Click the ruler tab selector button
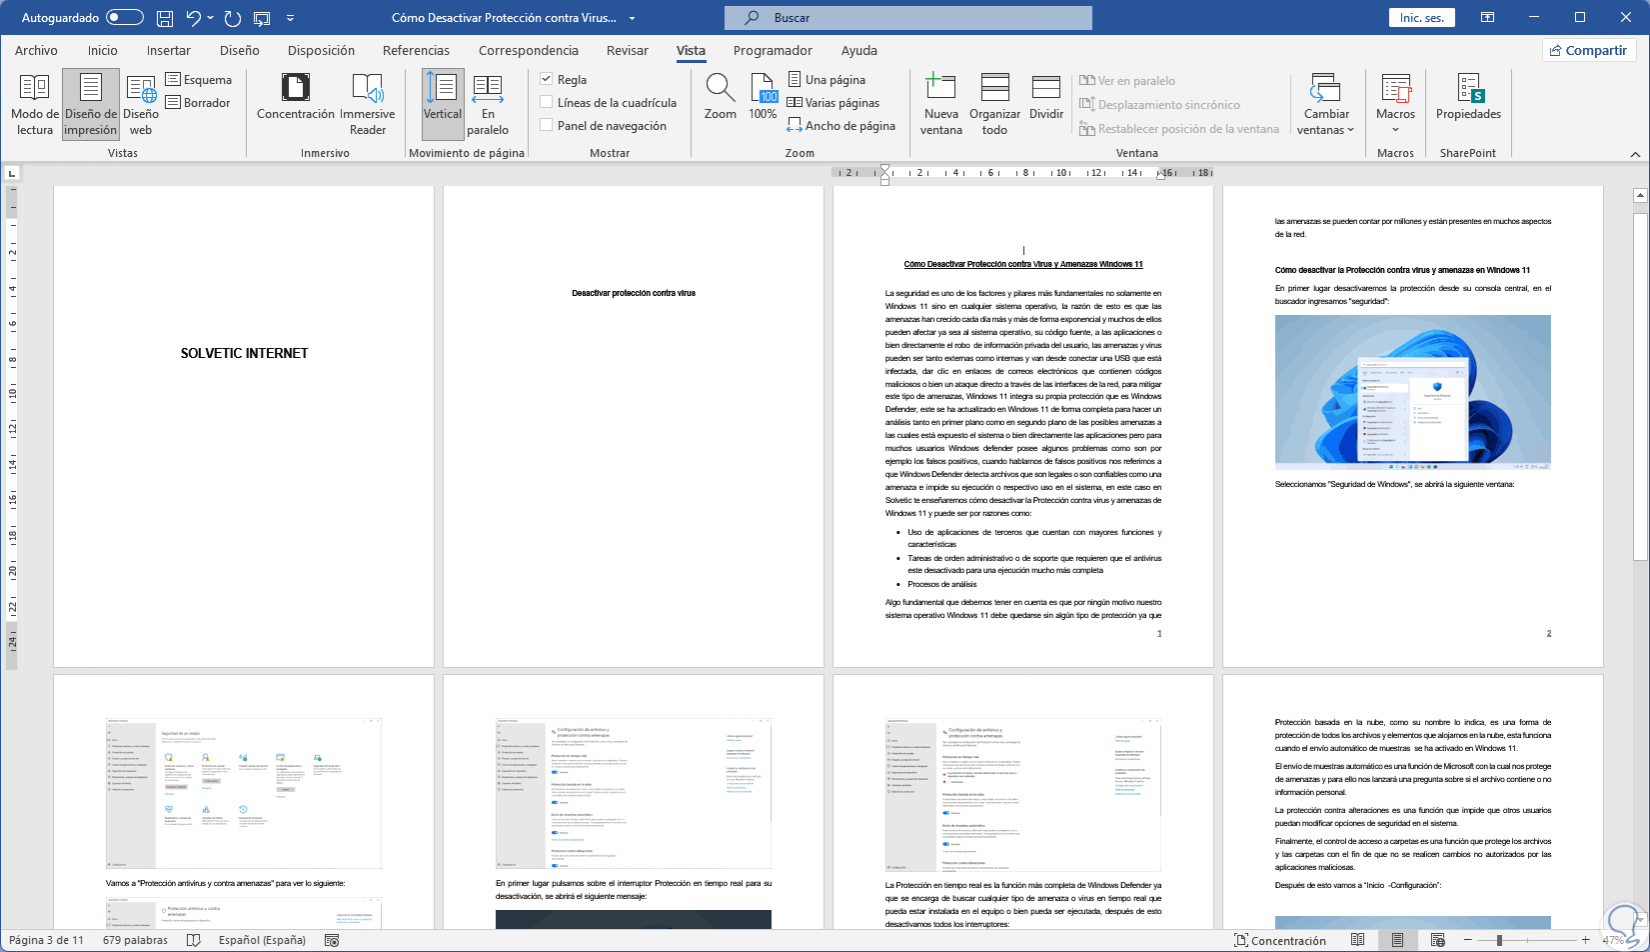The image size is (1650, 952). coord(12,174)
